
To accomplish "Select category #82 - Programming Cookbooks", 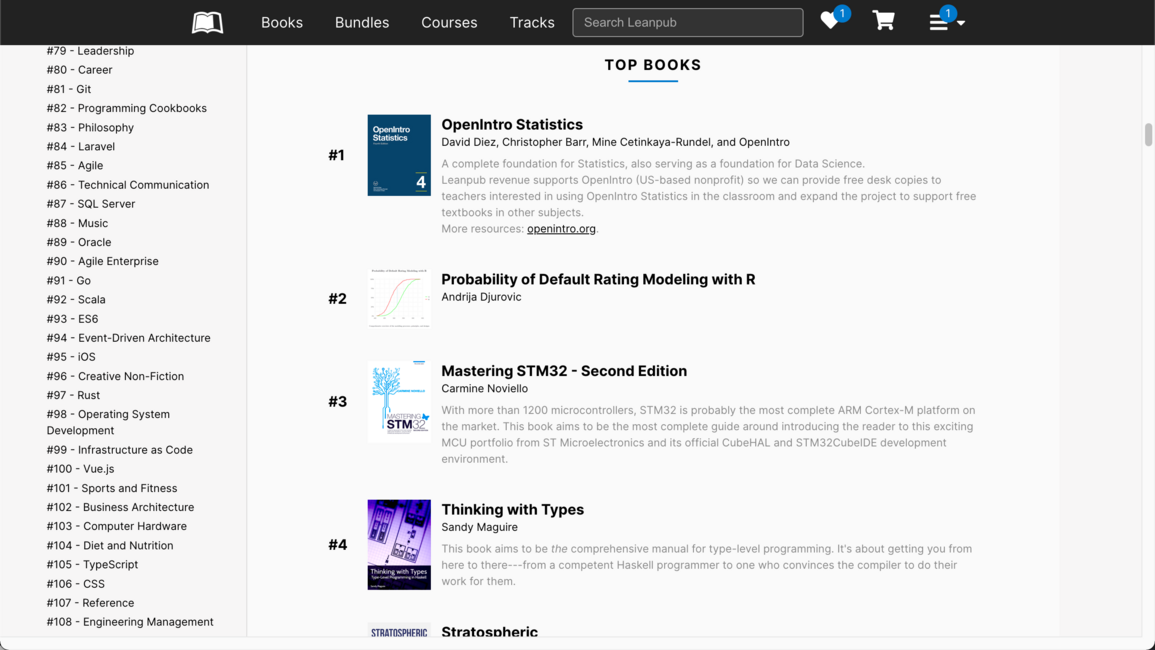I will [127, 108].
